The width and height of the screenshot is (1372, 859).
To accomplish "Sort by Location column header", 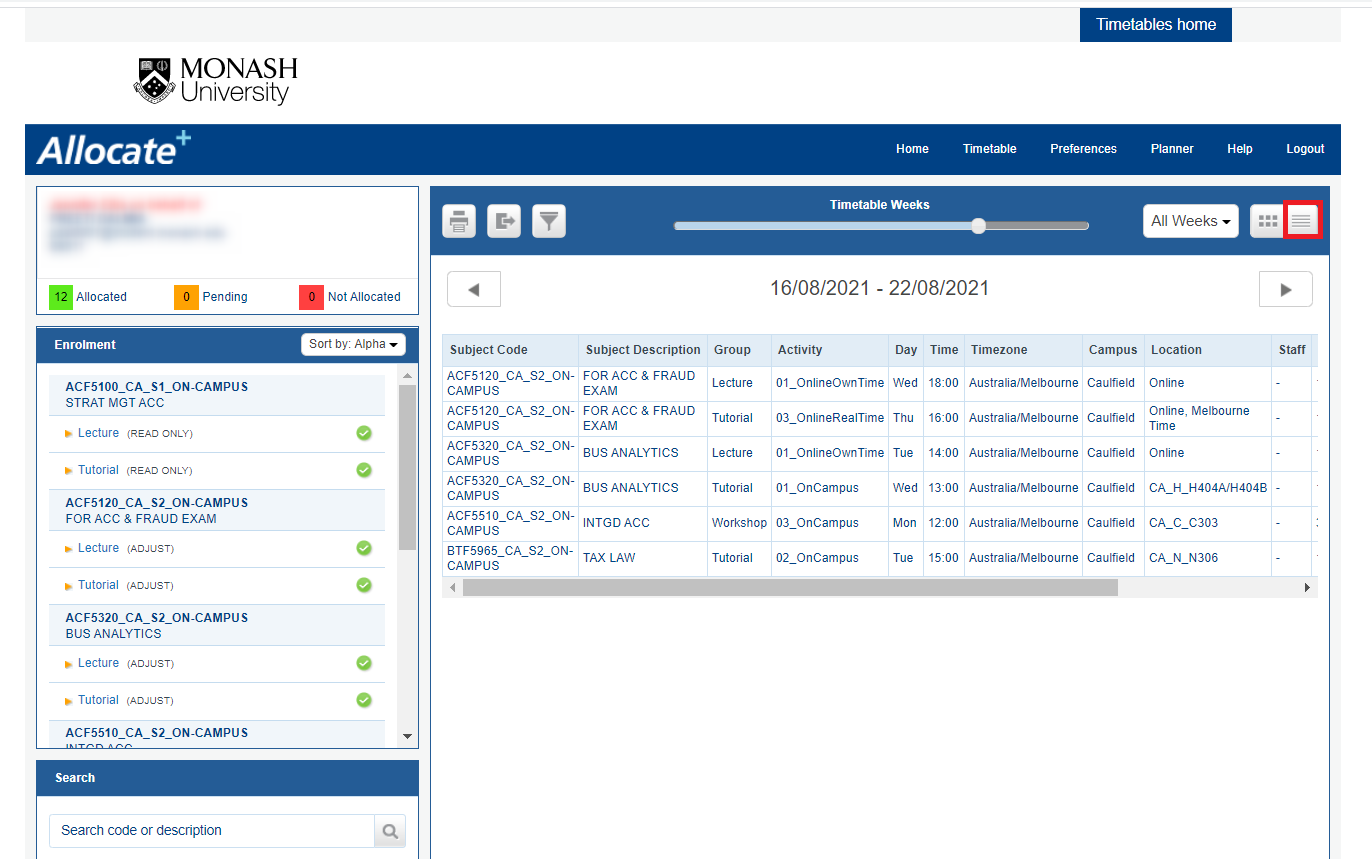I will point(1208,350).
